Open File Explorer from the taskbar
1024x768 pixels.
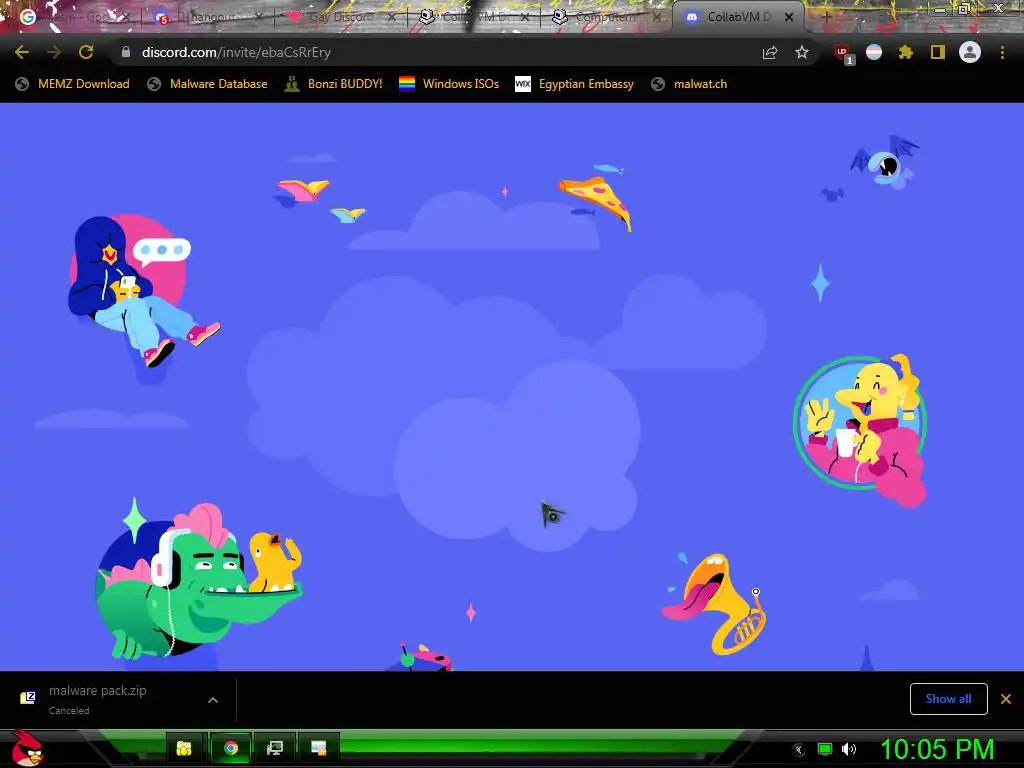(x=184, y=748)
